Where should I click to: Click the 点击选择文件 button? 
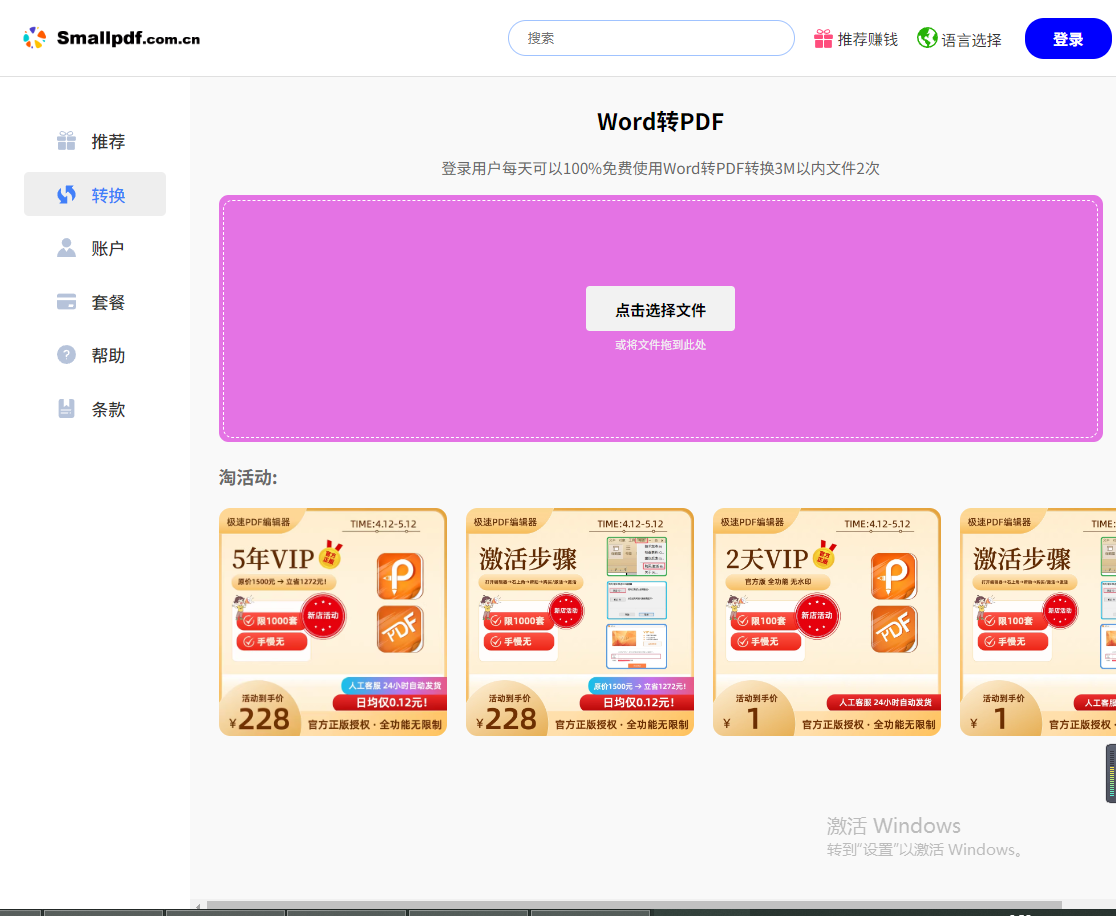[660, 309]
